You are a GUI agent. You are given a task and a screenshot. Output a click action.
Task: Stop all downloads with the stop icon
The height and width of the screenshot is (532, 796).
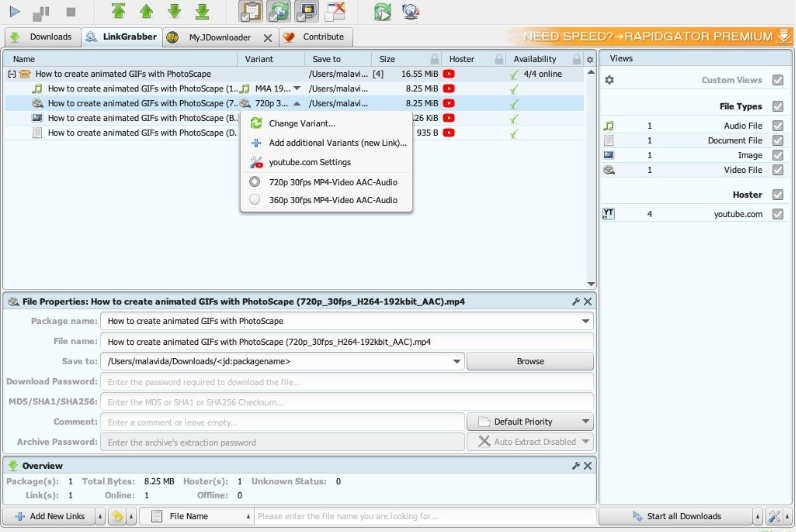pyautogui.click(x=71, y=12)
